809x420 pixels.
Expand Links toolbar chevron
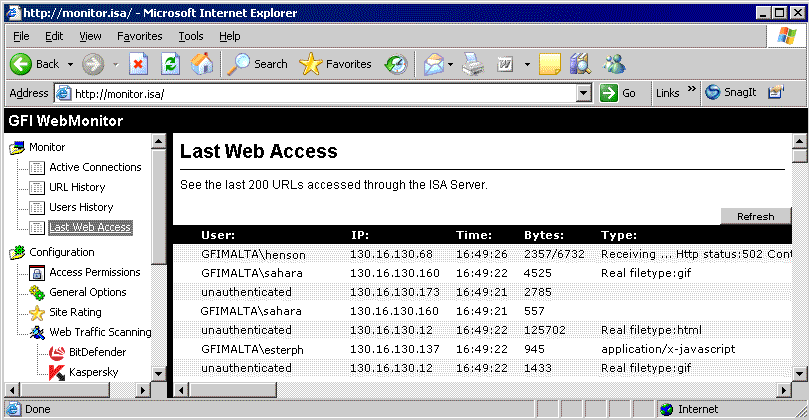pos(691,89)
